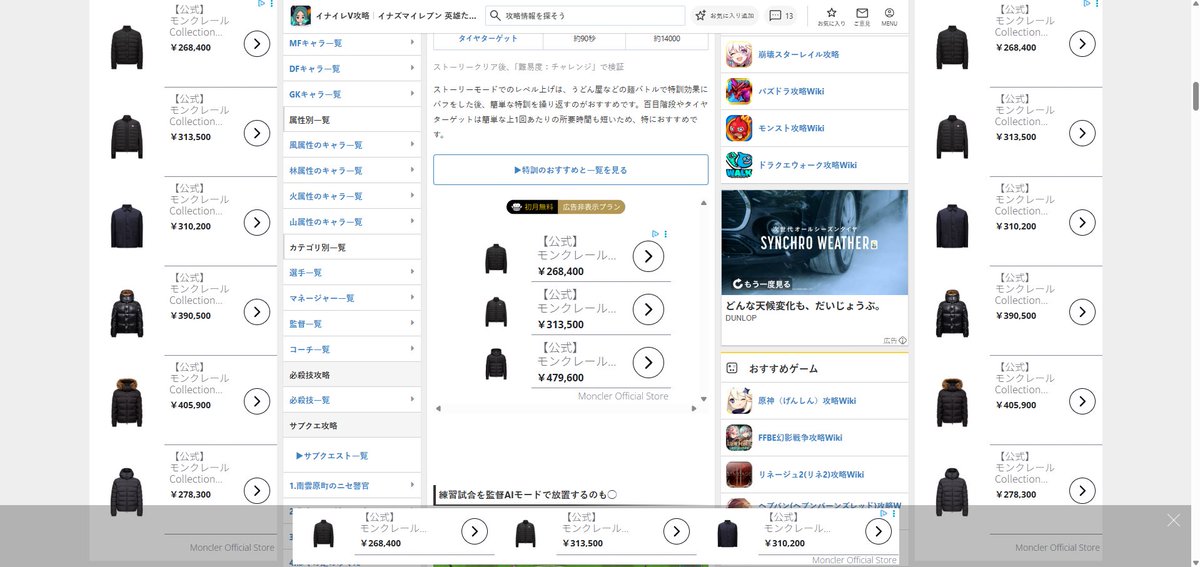The width and height of the screenshot is (1200, 567).
Task: Click 約90秒 table cell
Action: point(584,38)
